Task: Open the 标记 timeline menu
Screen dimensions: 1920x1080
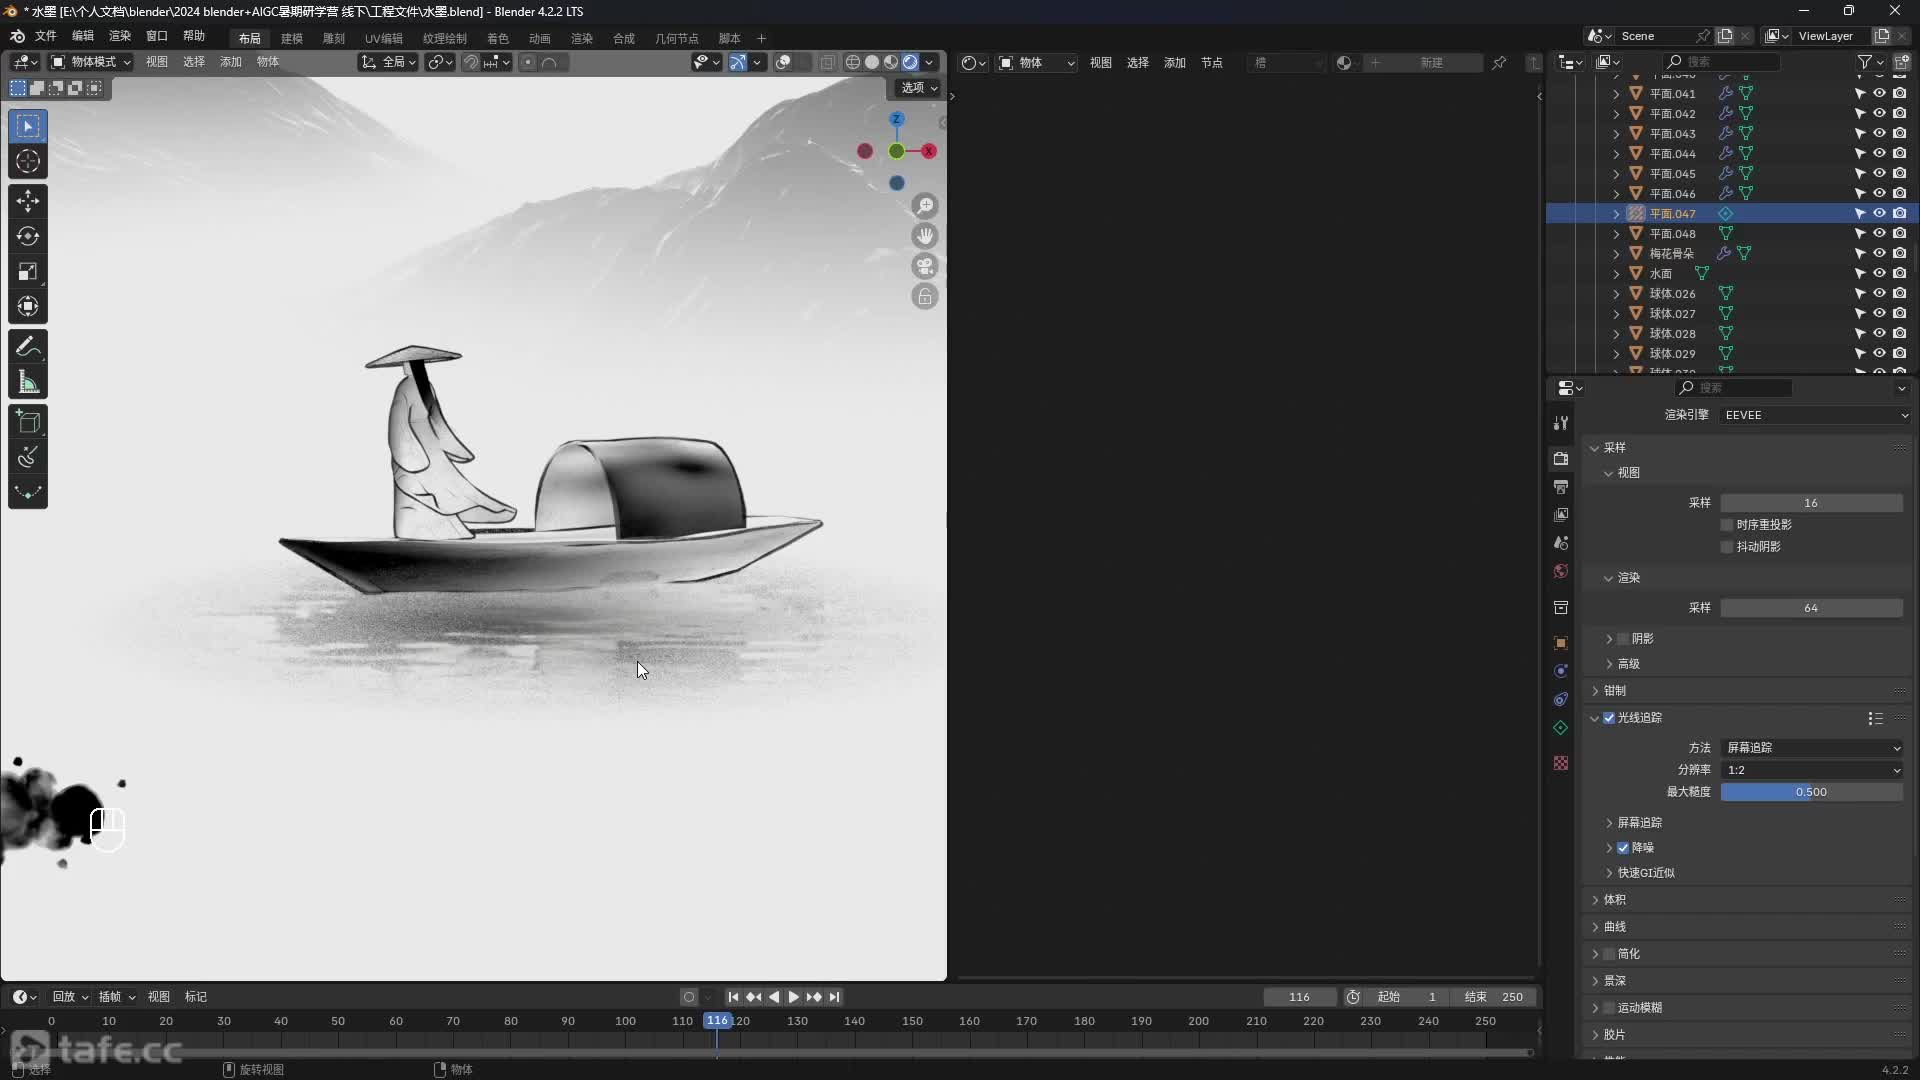Action: point(196,997)
